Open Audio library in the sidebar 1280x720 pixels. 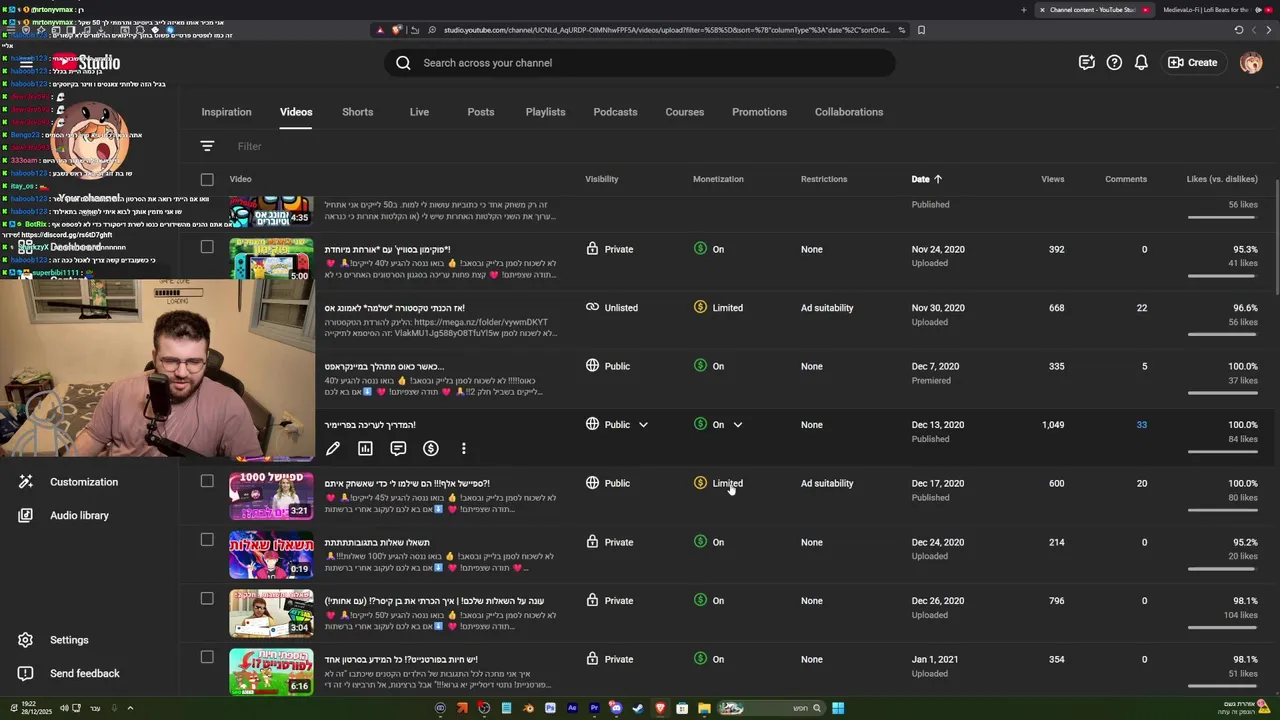(79, 515)
